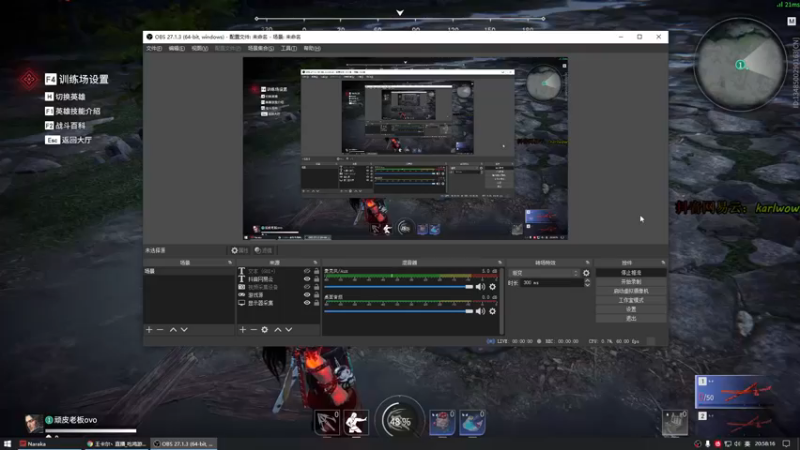The height and width of the screenshot is (450, 800).
Task: Remove selected source with minus icon
Action: click(x=254, y=330)
